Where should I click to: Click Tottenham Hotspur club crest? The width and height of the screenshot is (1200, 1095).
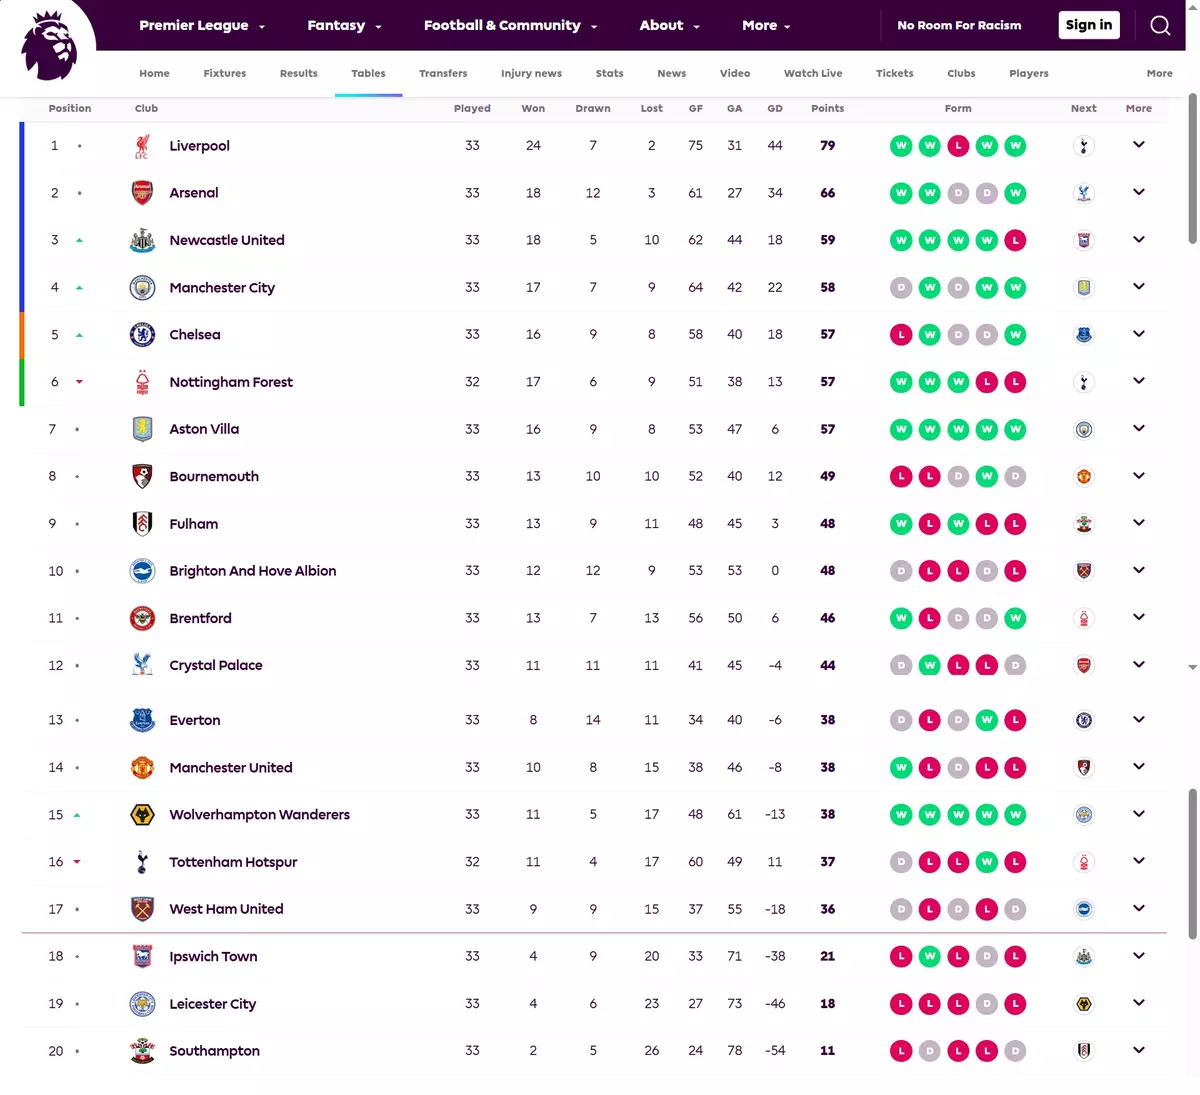coord(142,862)
